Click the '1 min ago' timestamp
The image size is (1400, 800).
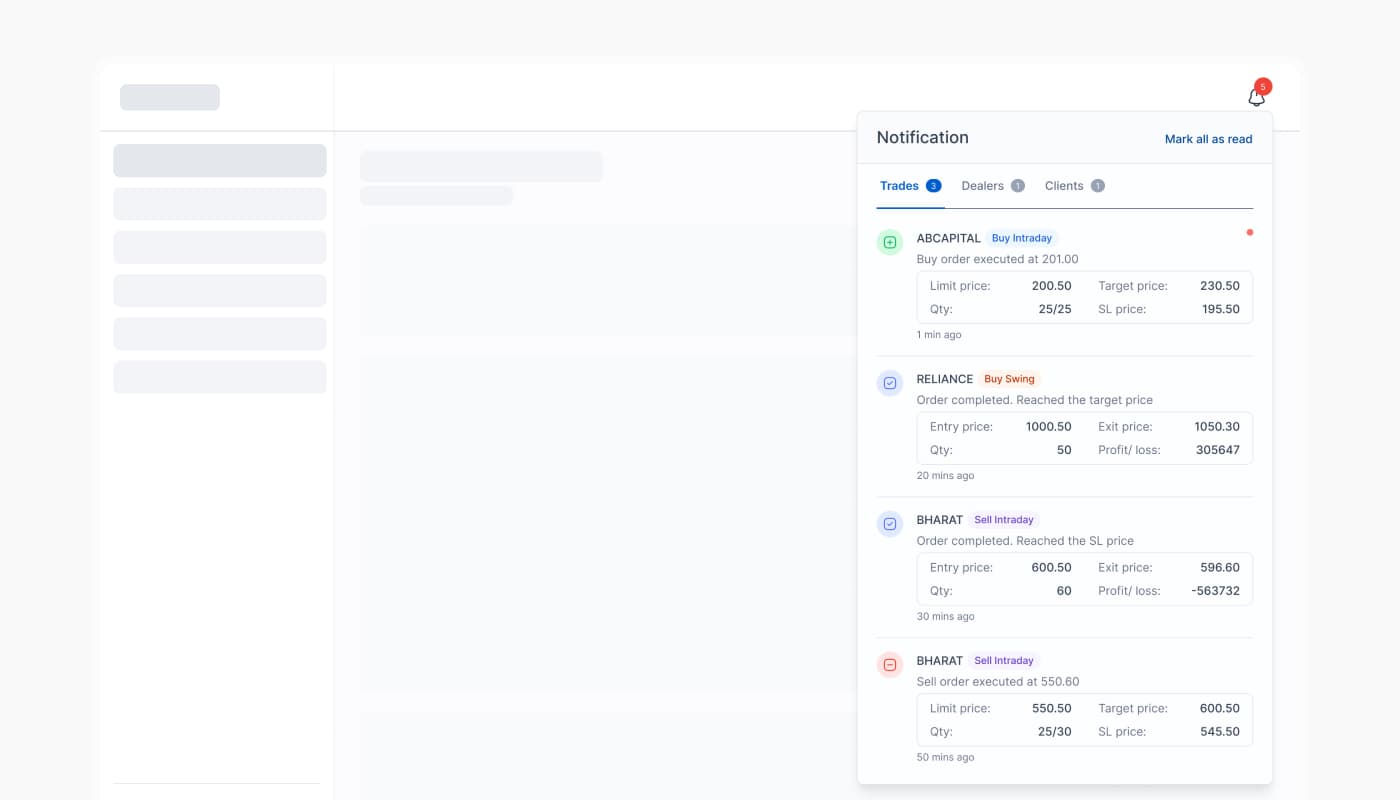click(939, 335)
